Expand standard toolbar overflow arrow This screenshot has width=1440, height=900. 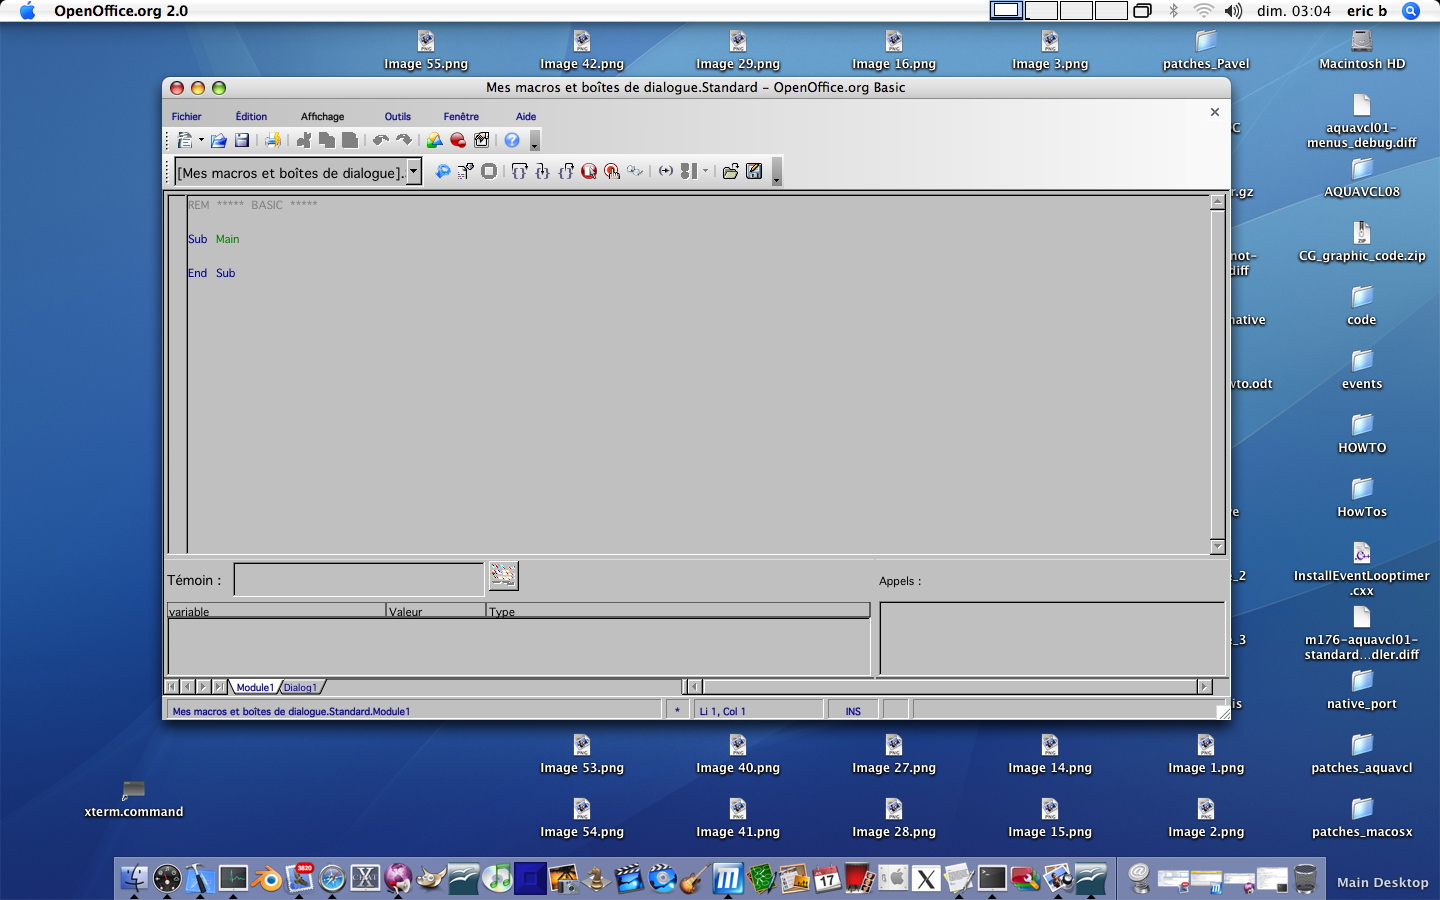(x=535, y=141)
